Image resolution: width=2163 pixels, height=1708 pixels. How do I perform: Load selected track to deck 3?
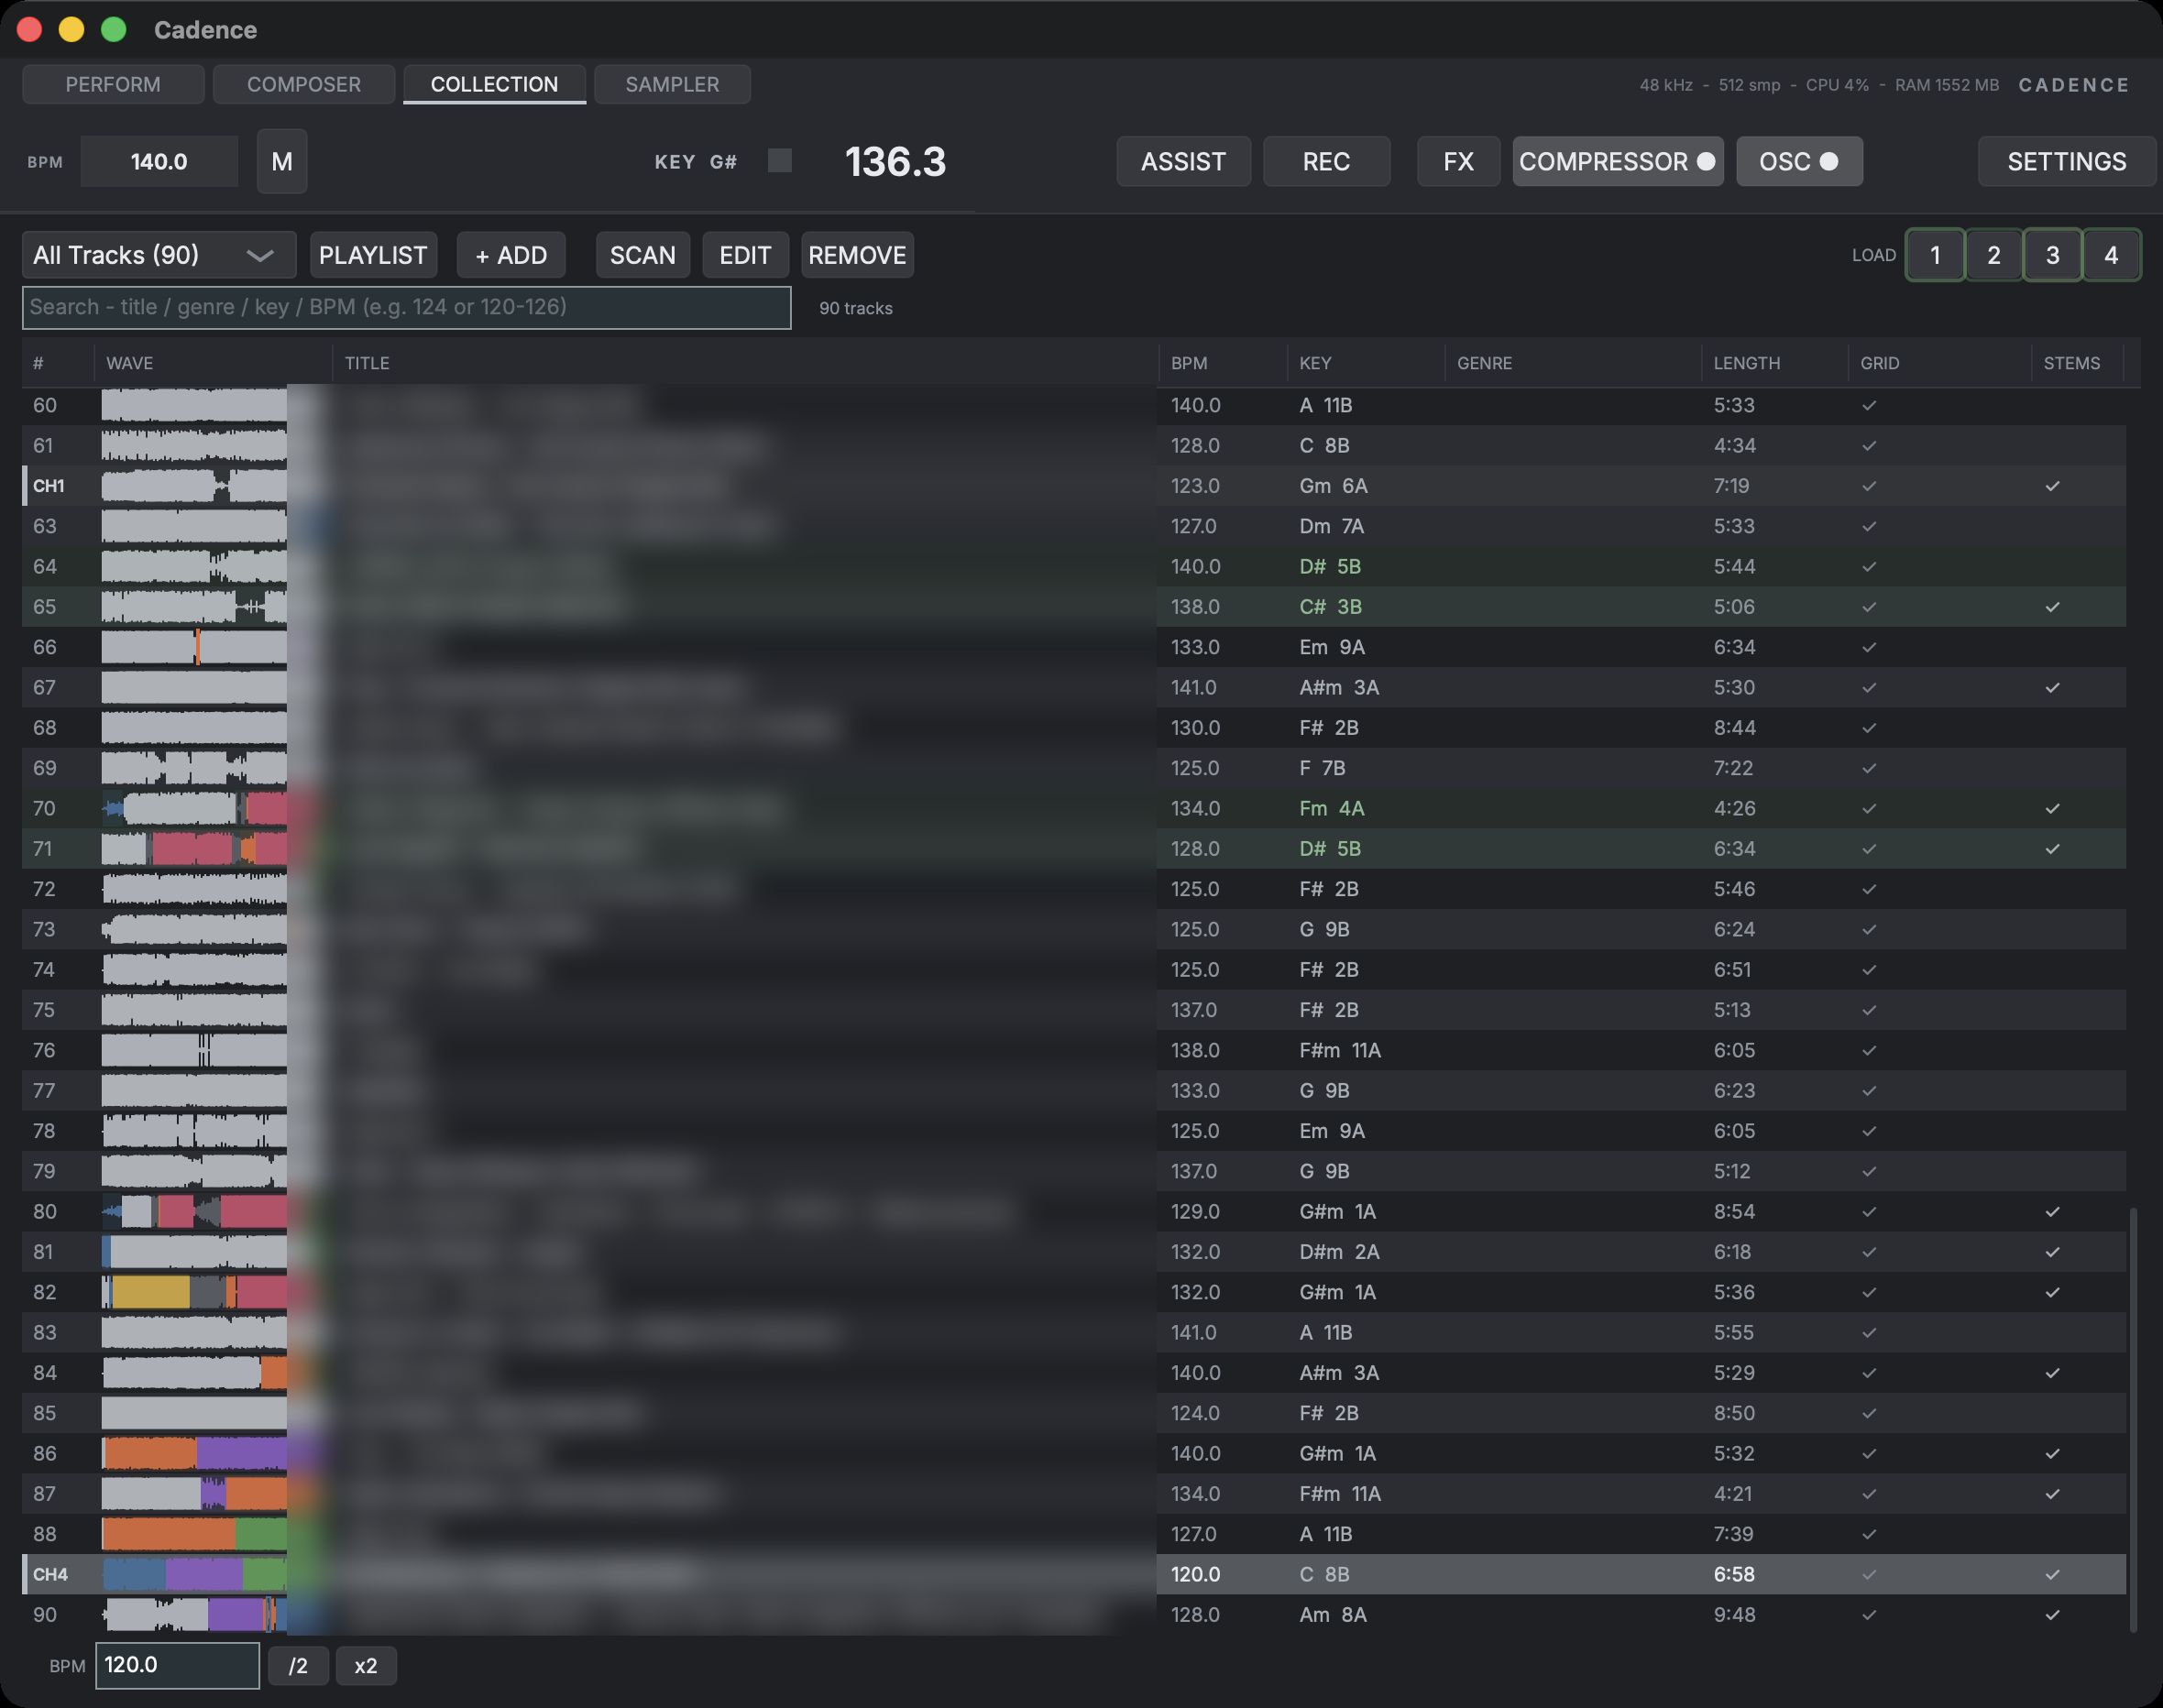2052,255
